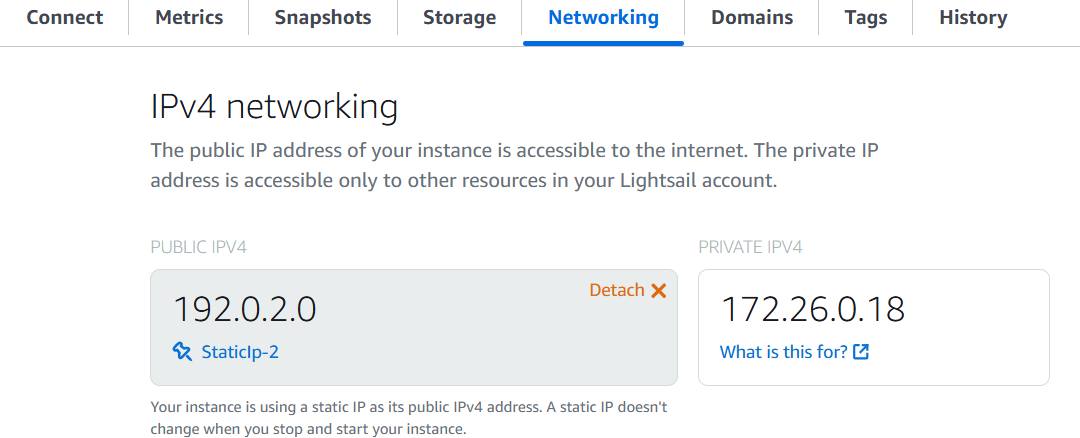The image size is (1080, 438).
Task: Open the Connect tab
Action: 64,18
